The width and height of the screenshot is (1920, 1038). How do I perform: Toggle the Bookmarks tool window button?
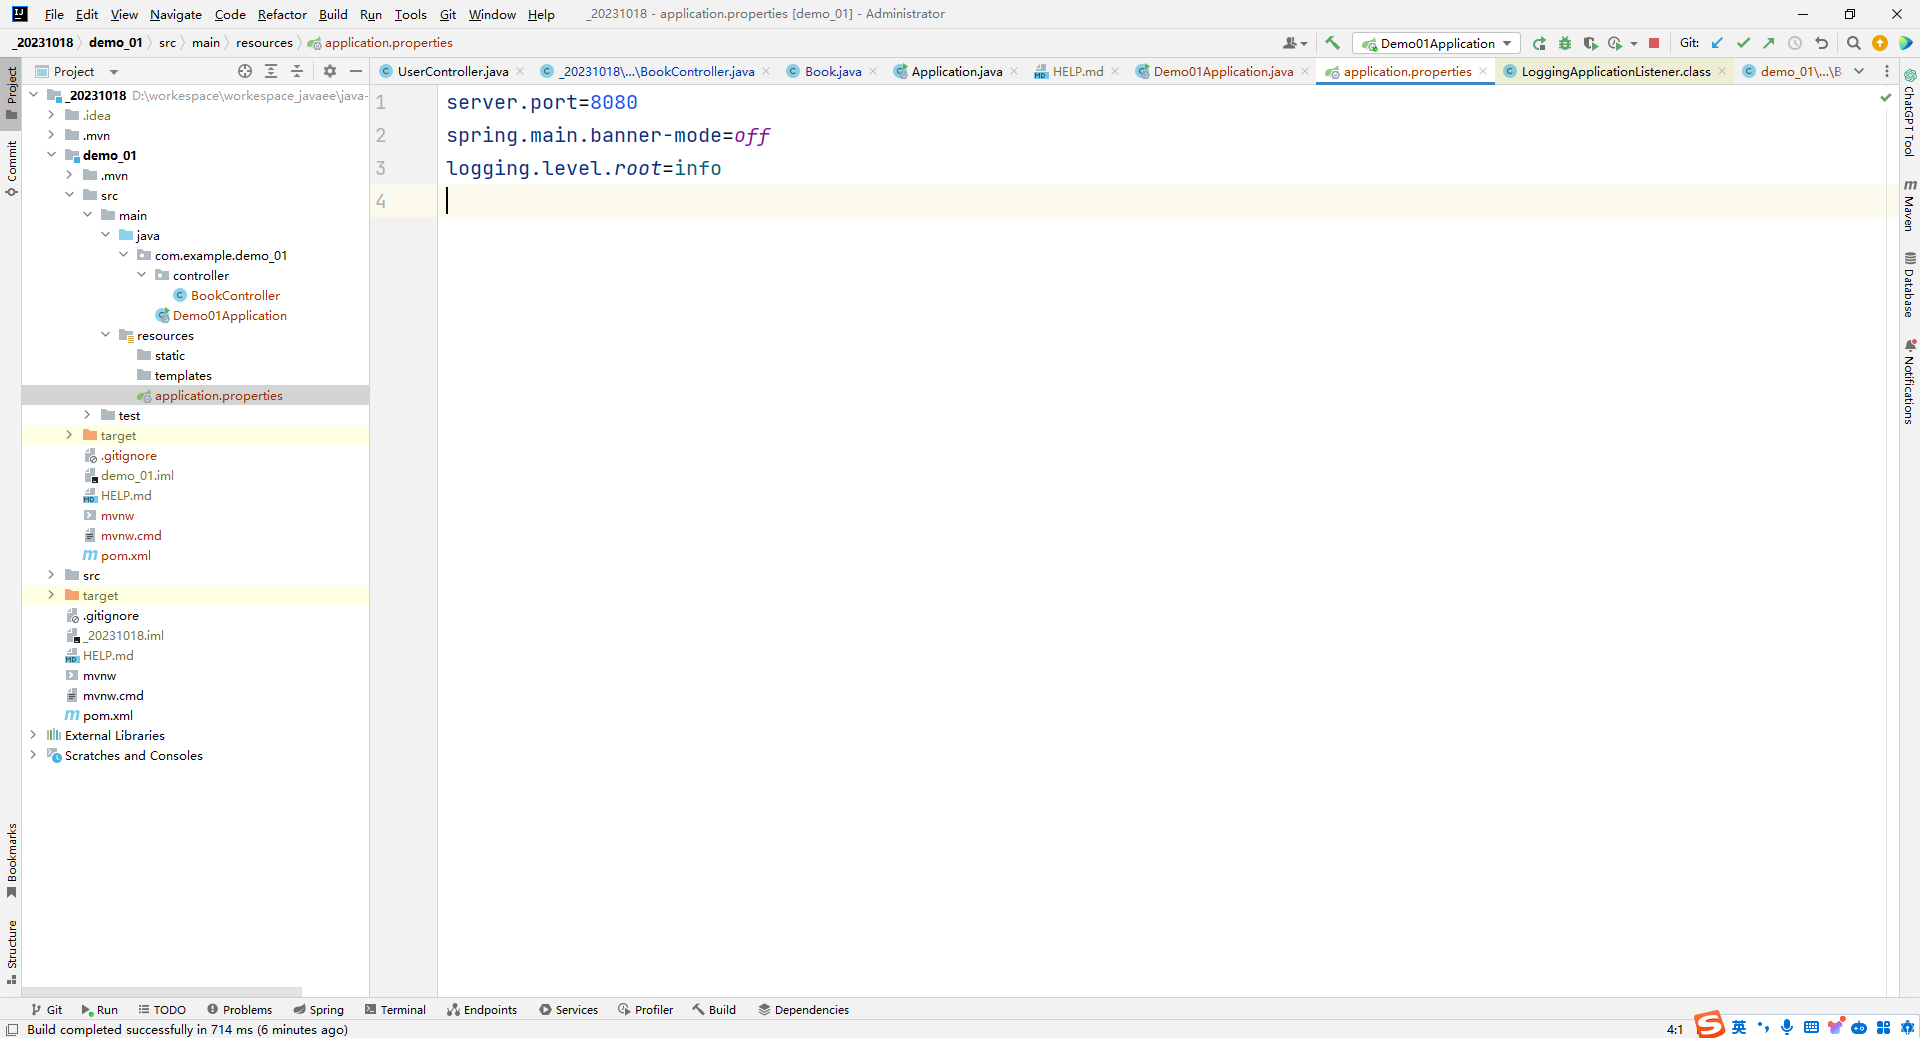pos(11,860)
